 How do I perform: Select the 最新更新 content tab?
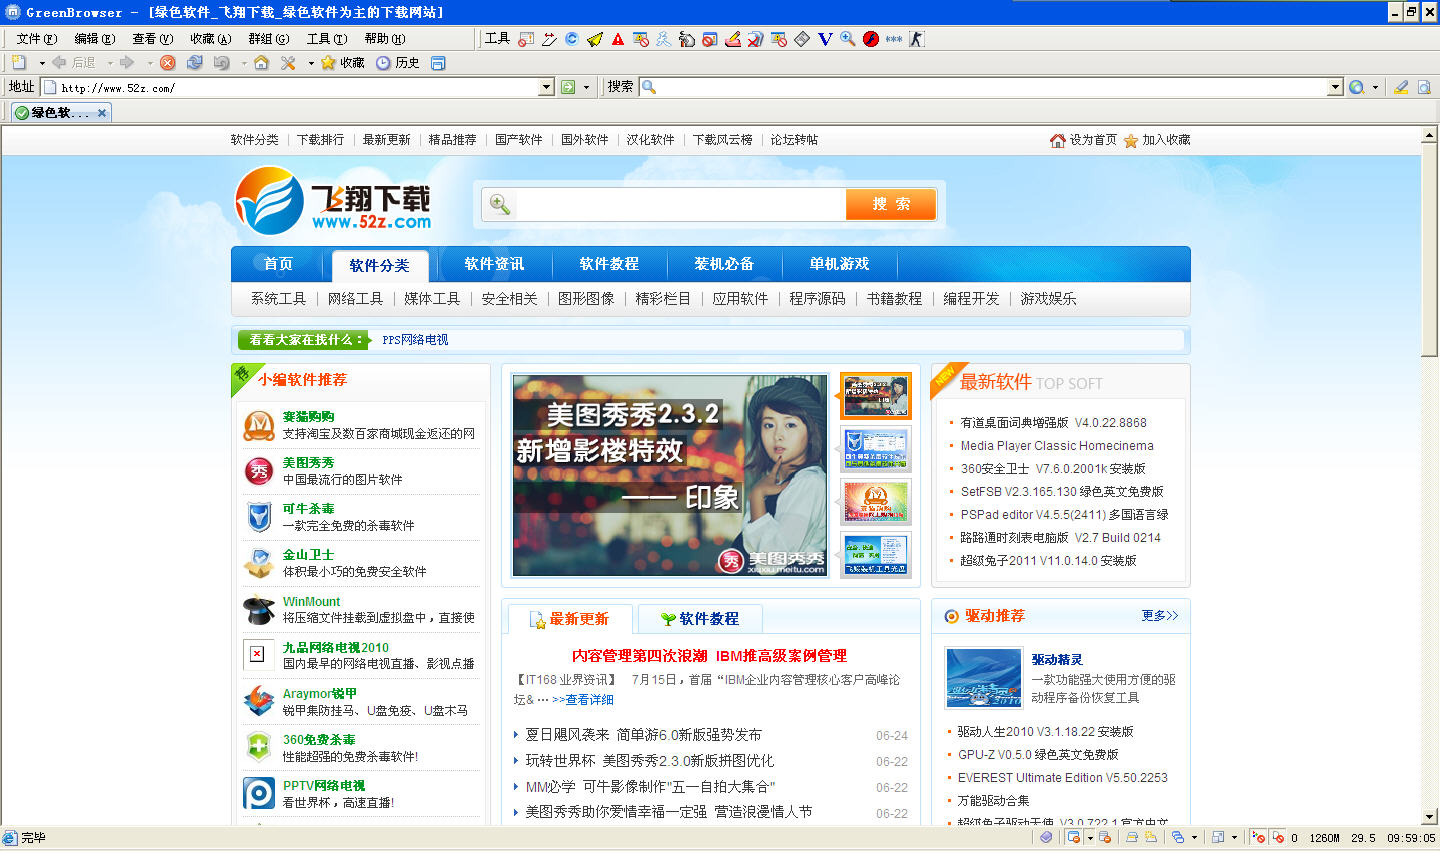pyautogui.click(x=569, y=619)
